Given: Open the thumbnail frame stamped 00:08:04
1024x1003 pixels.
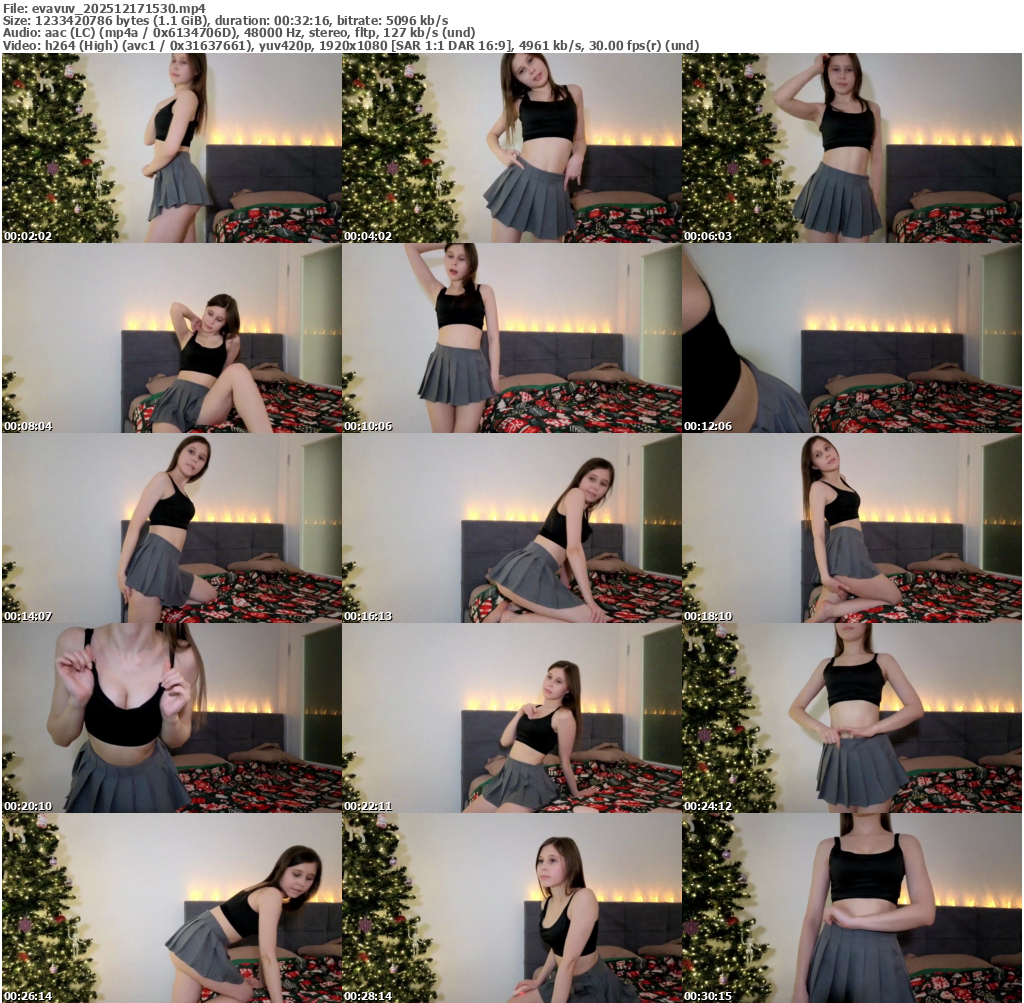Looking at the screenshot, I should (172, 338).
